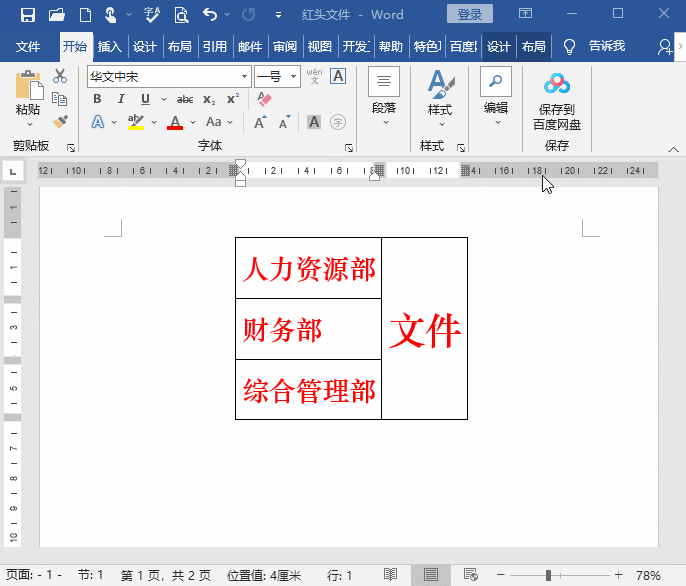Copy the selection icon
686x586 pixels.
pos(60,99)
